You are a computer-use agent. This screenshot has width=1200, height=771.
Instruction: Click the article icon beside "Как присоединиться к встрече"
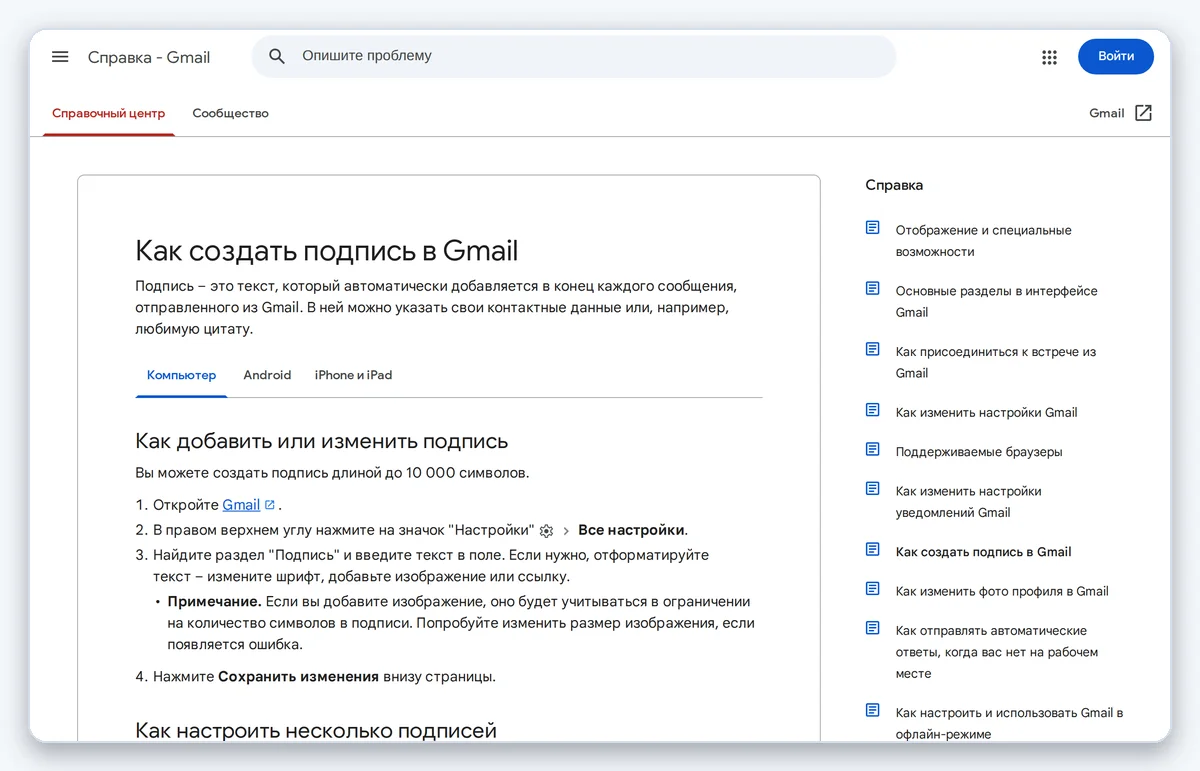(873, 350)
